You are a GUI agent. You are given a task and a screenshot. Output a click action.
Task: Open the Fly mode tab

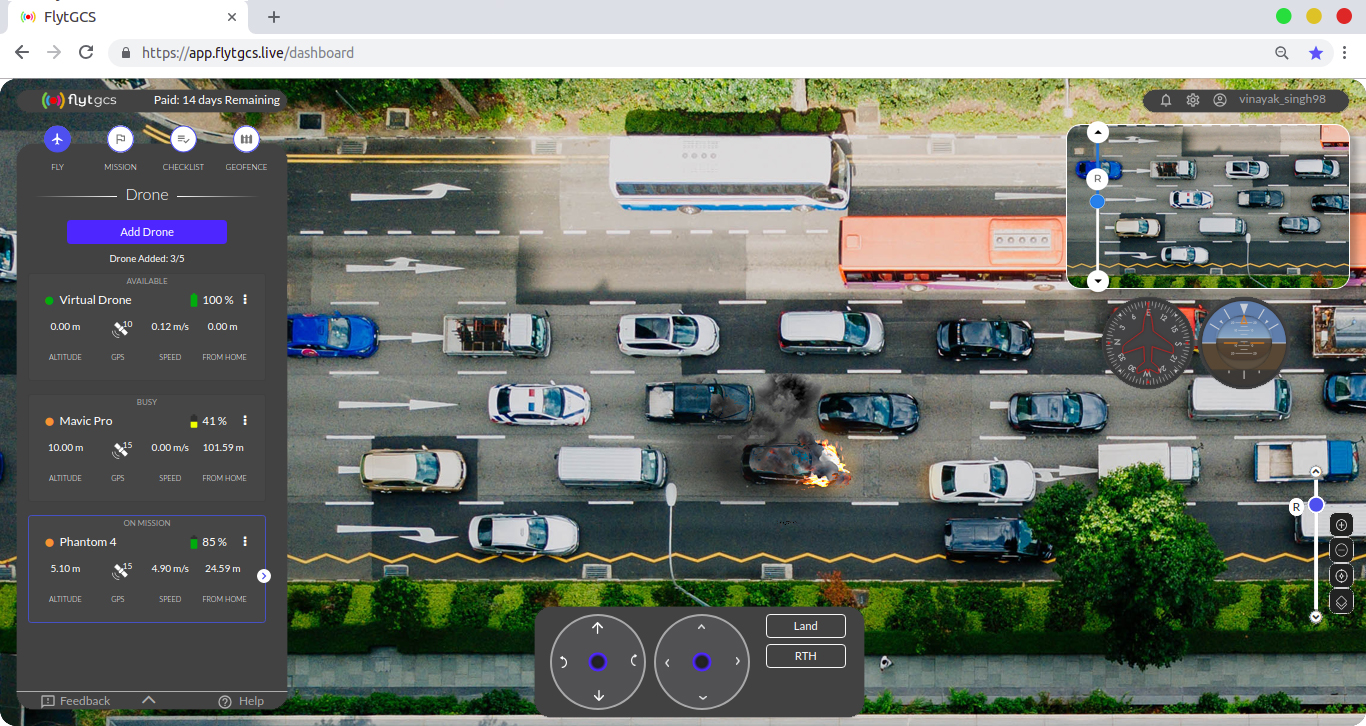point(57,139)
